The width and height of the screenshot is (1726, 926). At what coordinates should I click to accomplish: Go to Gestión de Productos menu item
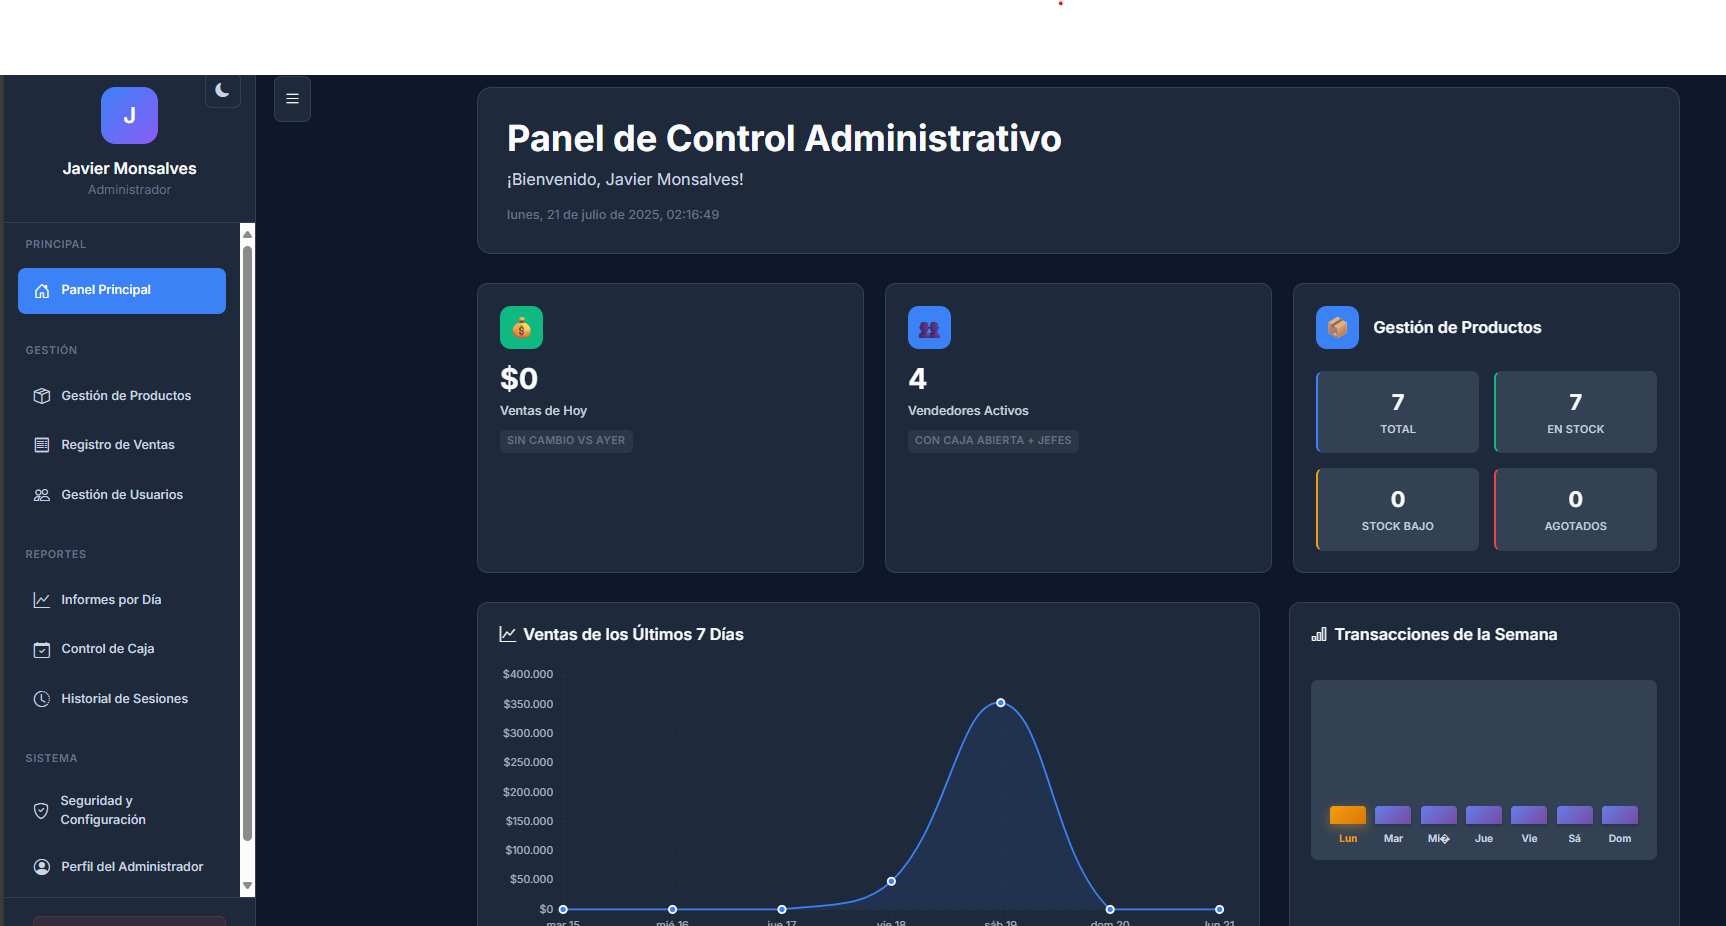pos(125,396)
